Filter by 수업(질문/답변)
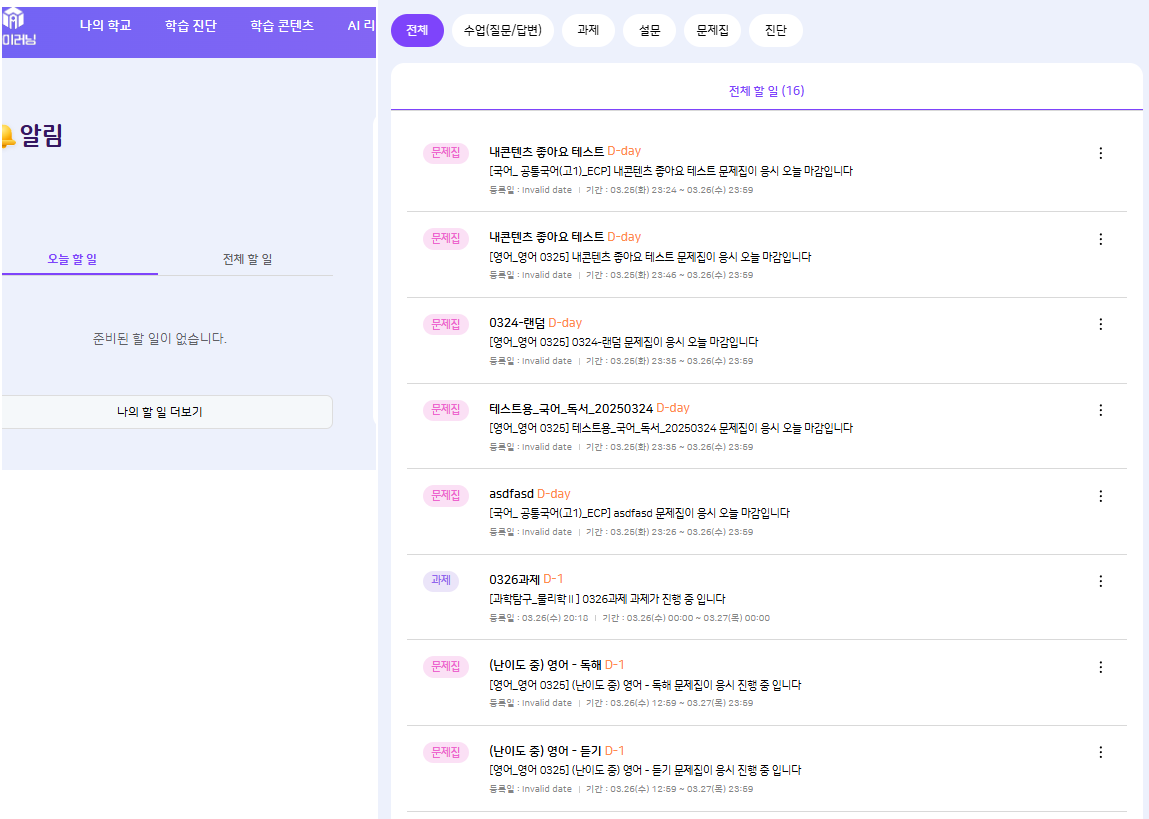 pos(502,30)
